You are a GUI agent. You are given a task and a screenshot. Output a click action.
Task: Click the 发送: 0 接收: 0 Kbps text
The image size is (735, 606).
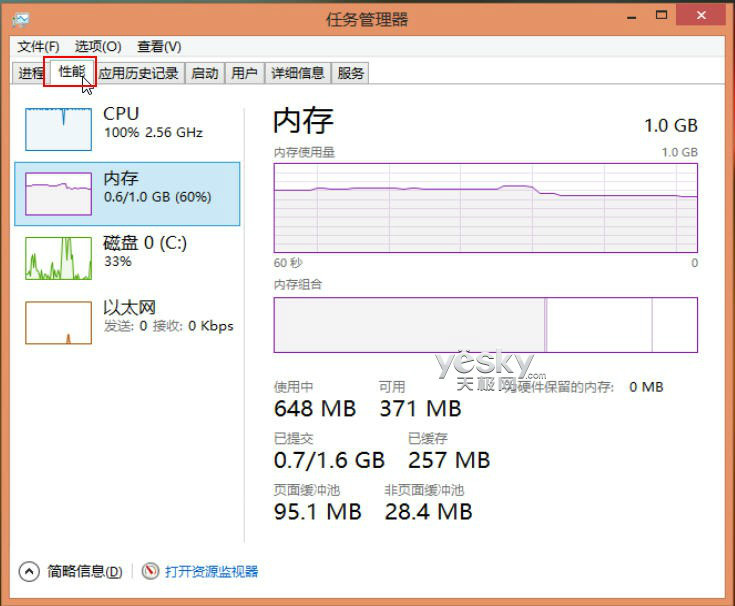(x=168, y=326)
